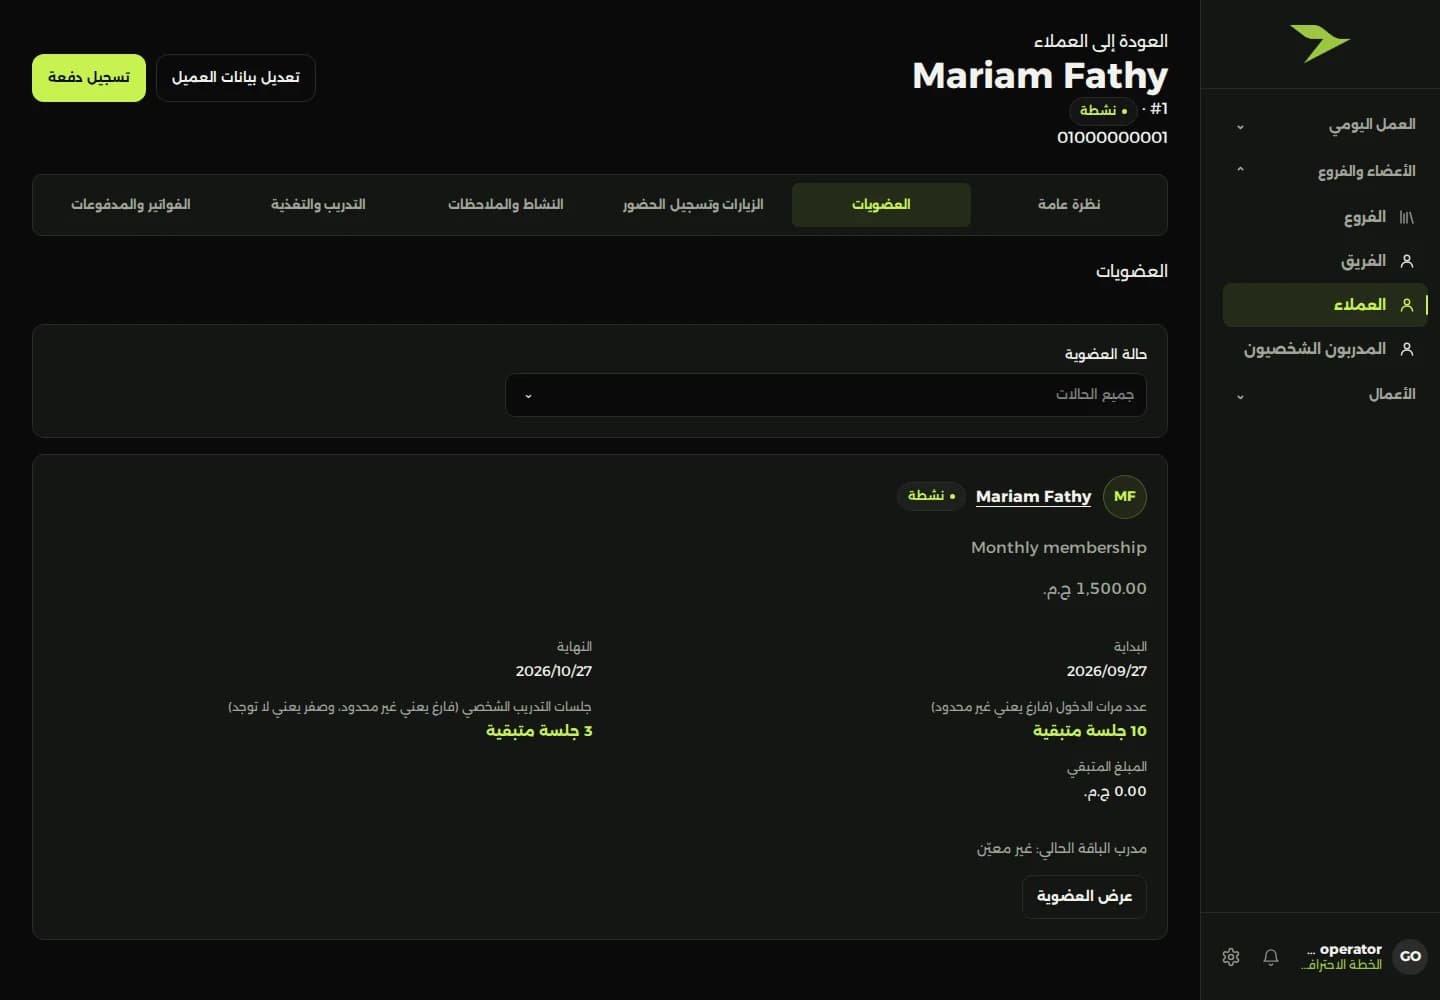Open notifications bell icon

pyautogui.click(x=1271, y=957)
